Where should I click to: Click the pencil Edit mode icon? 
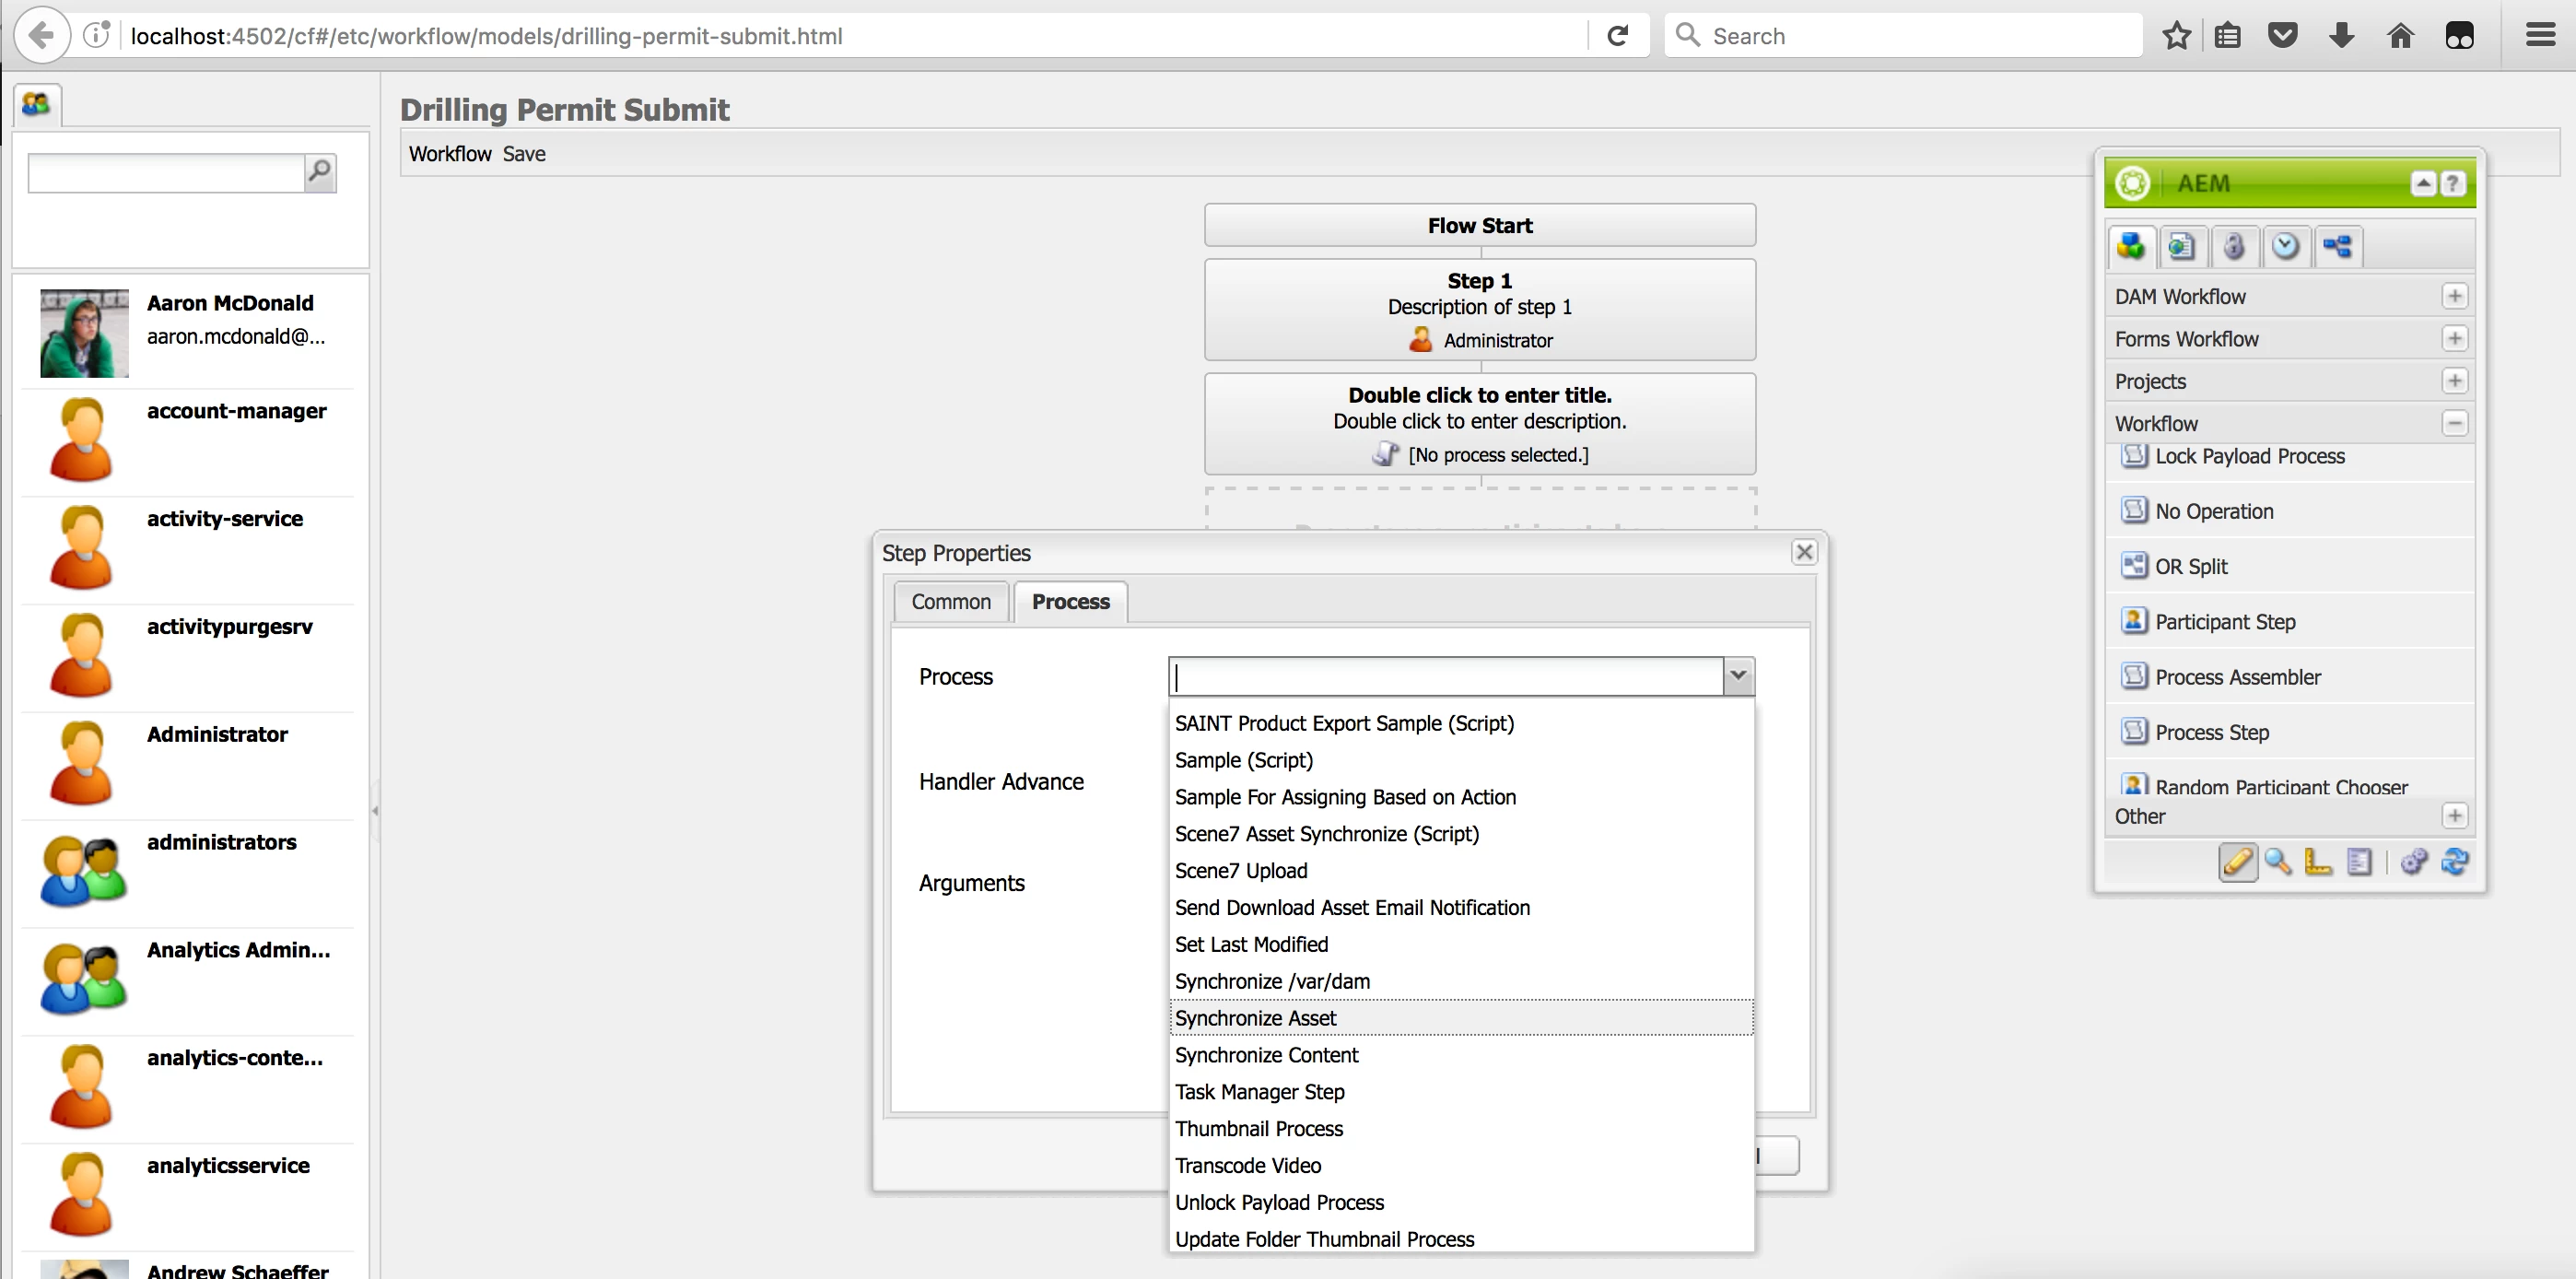[2238, 861]
